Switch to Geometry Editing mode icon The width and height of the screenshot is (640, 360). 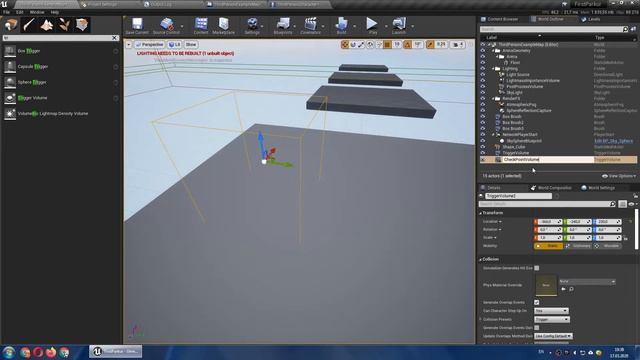pos(82,25)
